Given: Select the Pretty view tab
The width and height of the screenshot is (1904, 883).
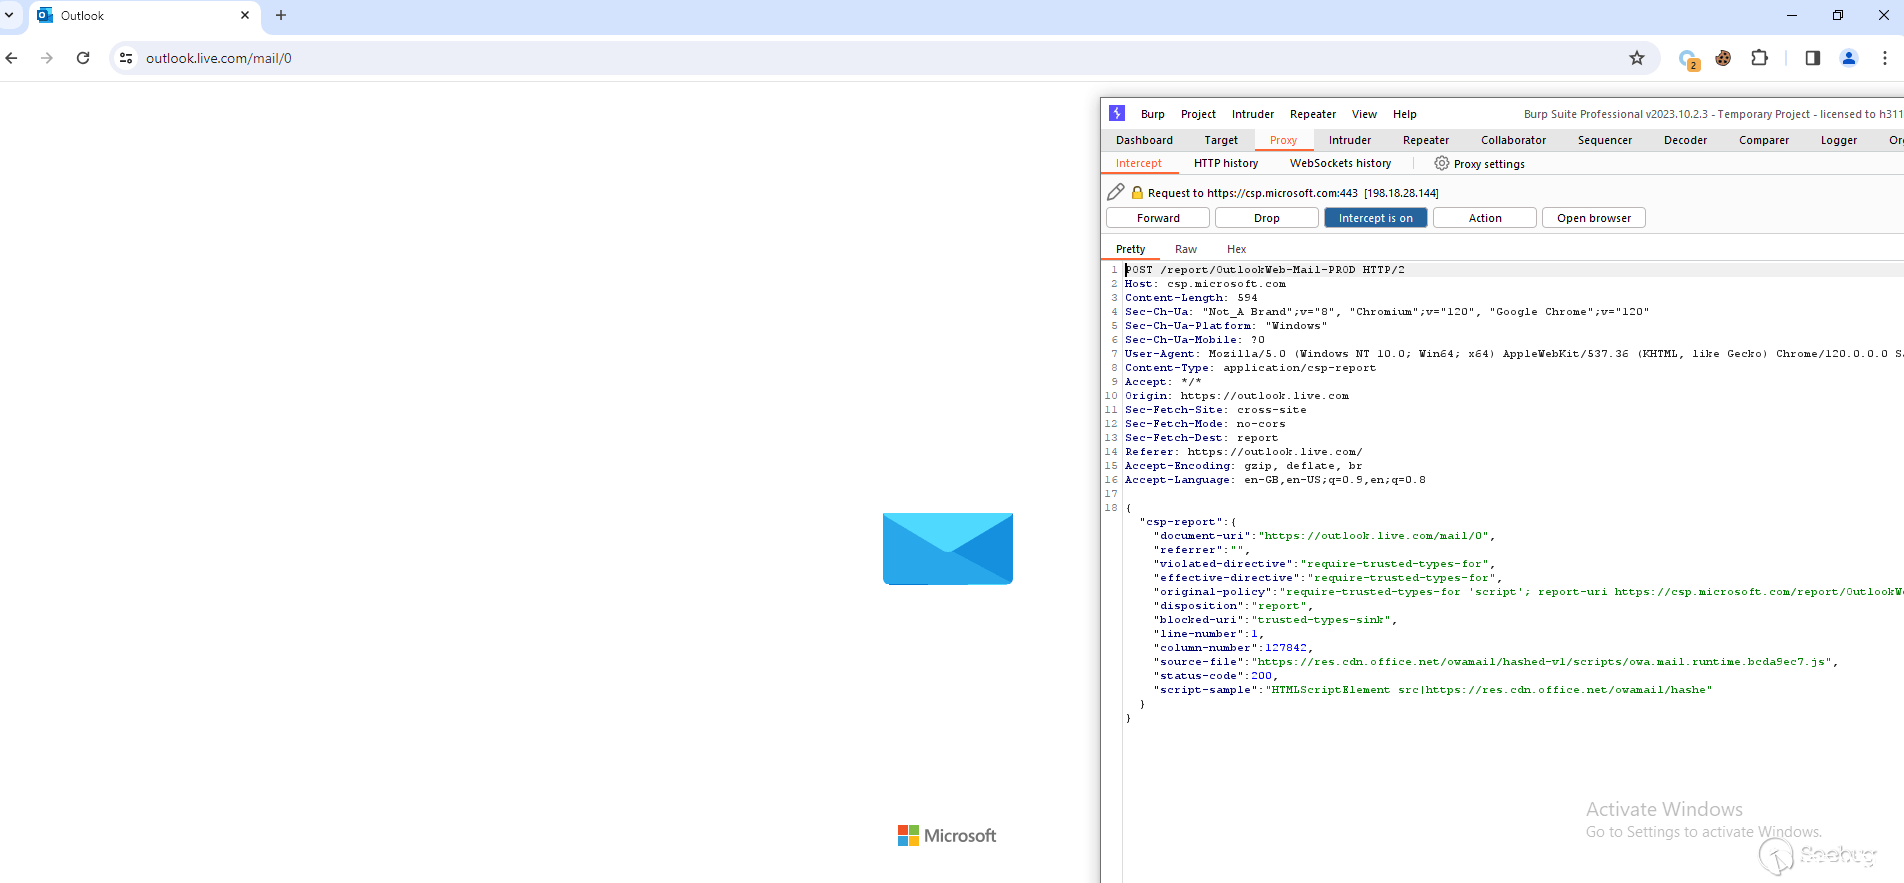Looking at the screenshot, I should click(x=1131, y=249).
